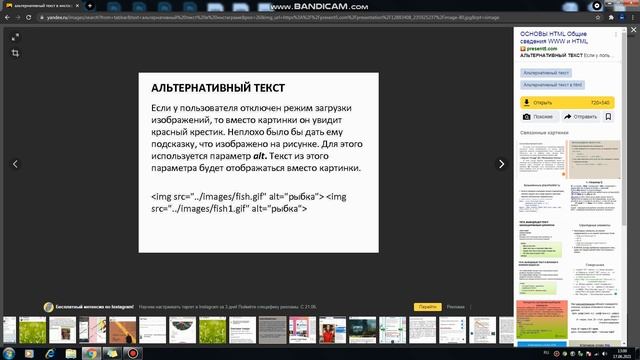Select the orange-brown thumbnail in the filmstrip
Screen dimensions: 640x360
tap(122, 330)
